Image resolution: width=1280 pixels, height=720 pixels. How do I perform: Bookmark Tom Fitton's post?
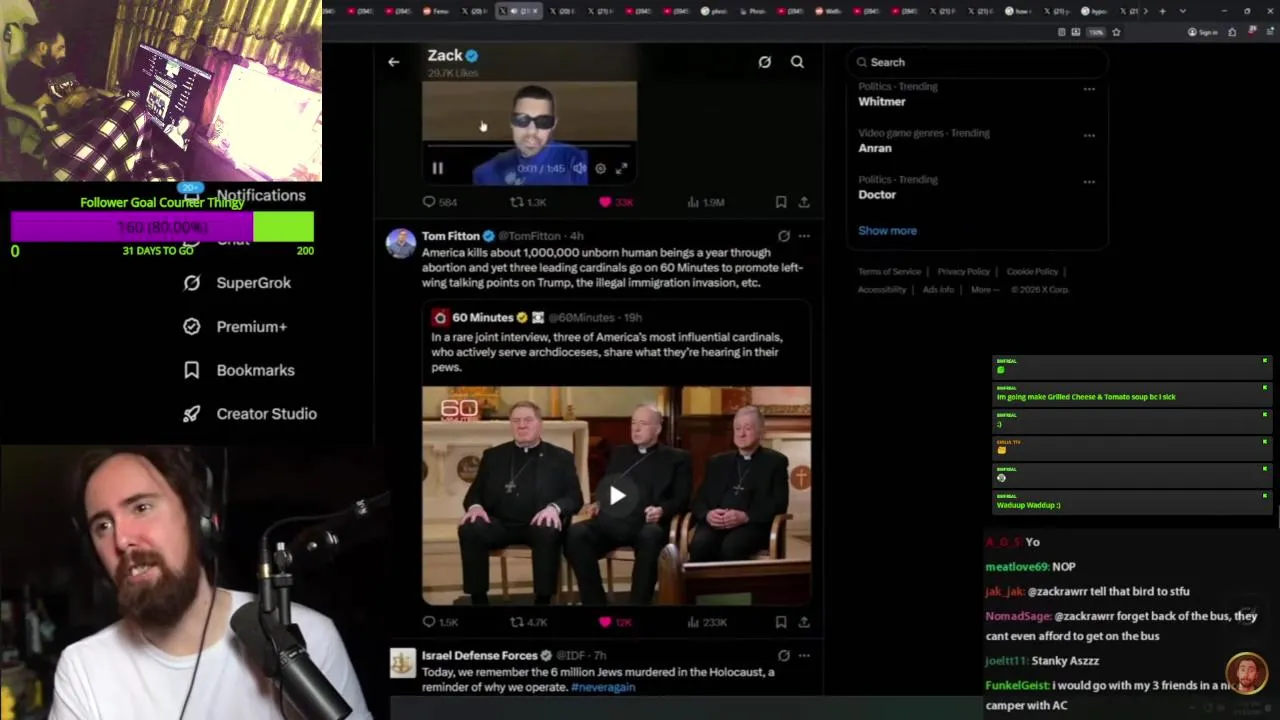(x=781, y=622)
